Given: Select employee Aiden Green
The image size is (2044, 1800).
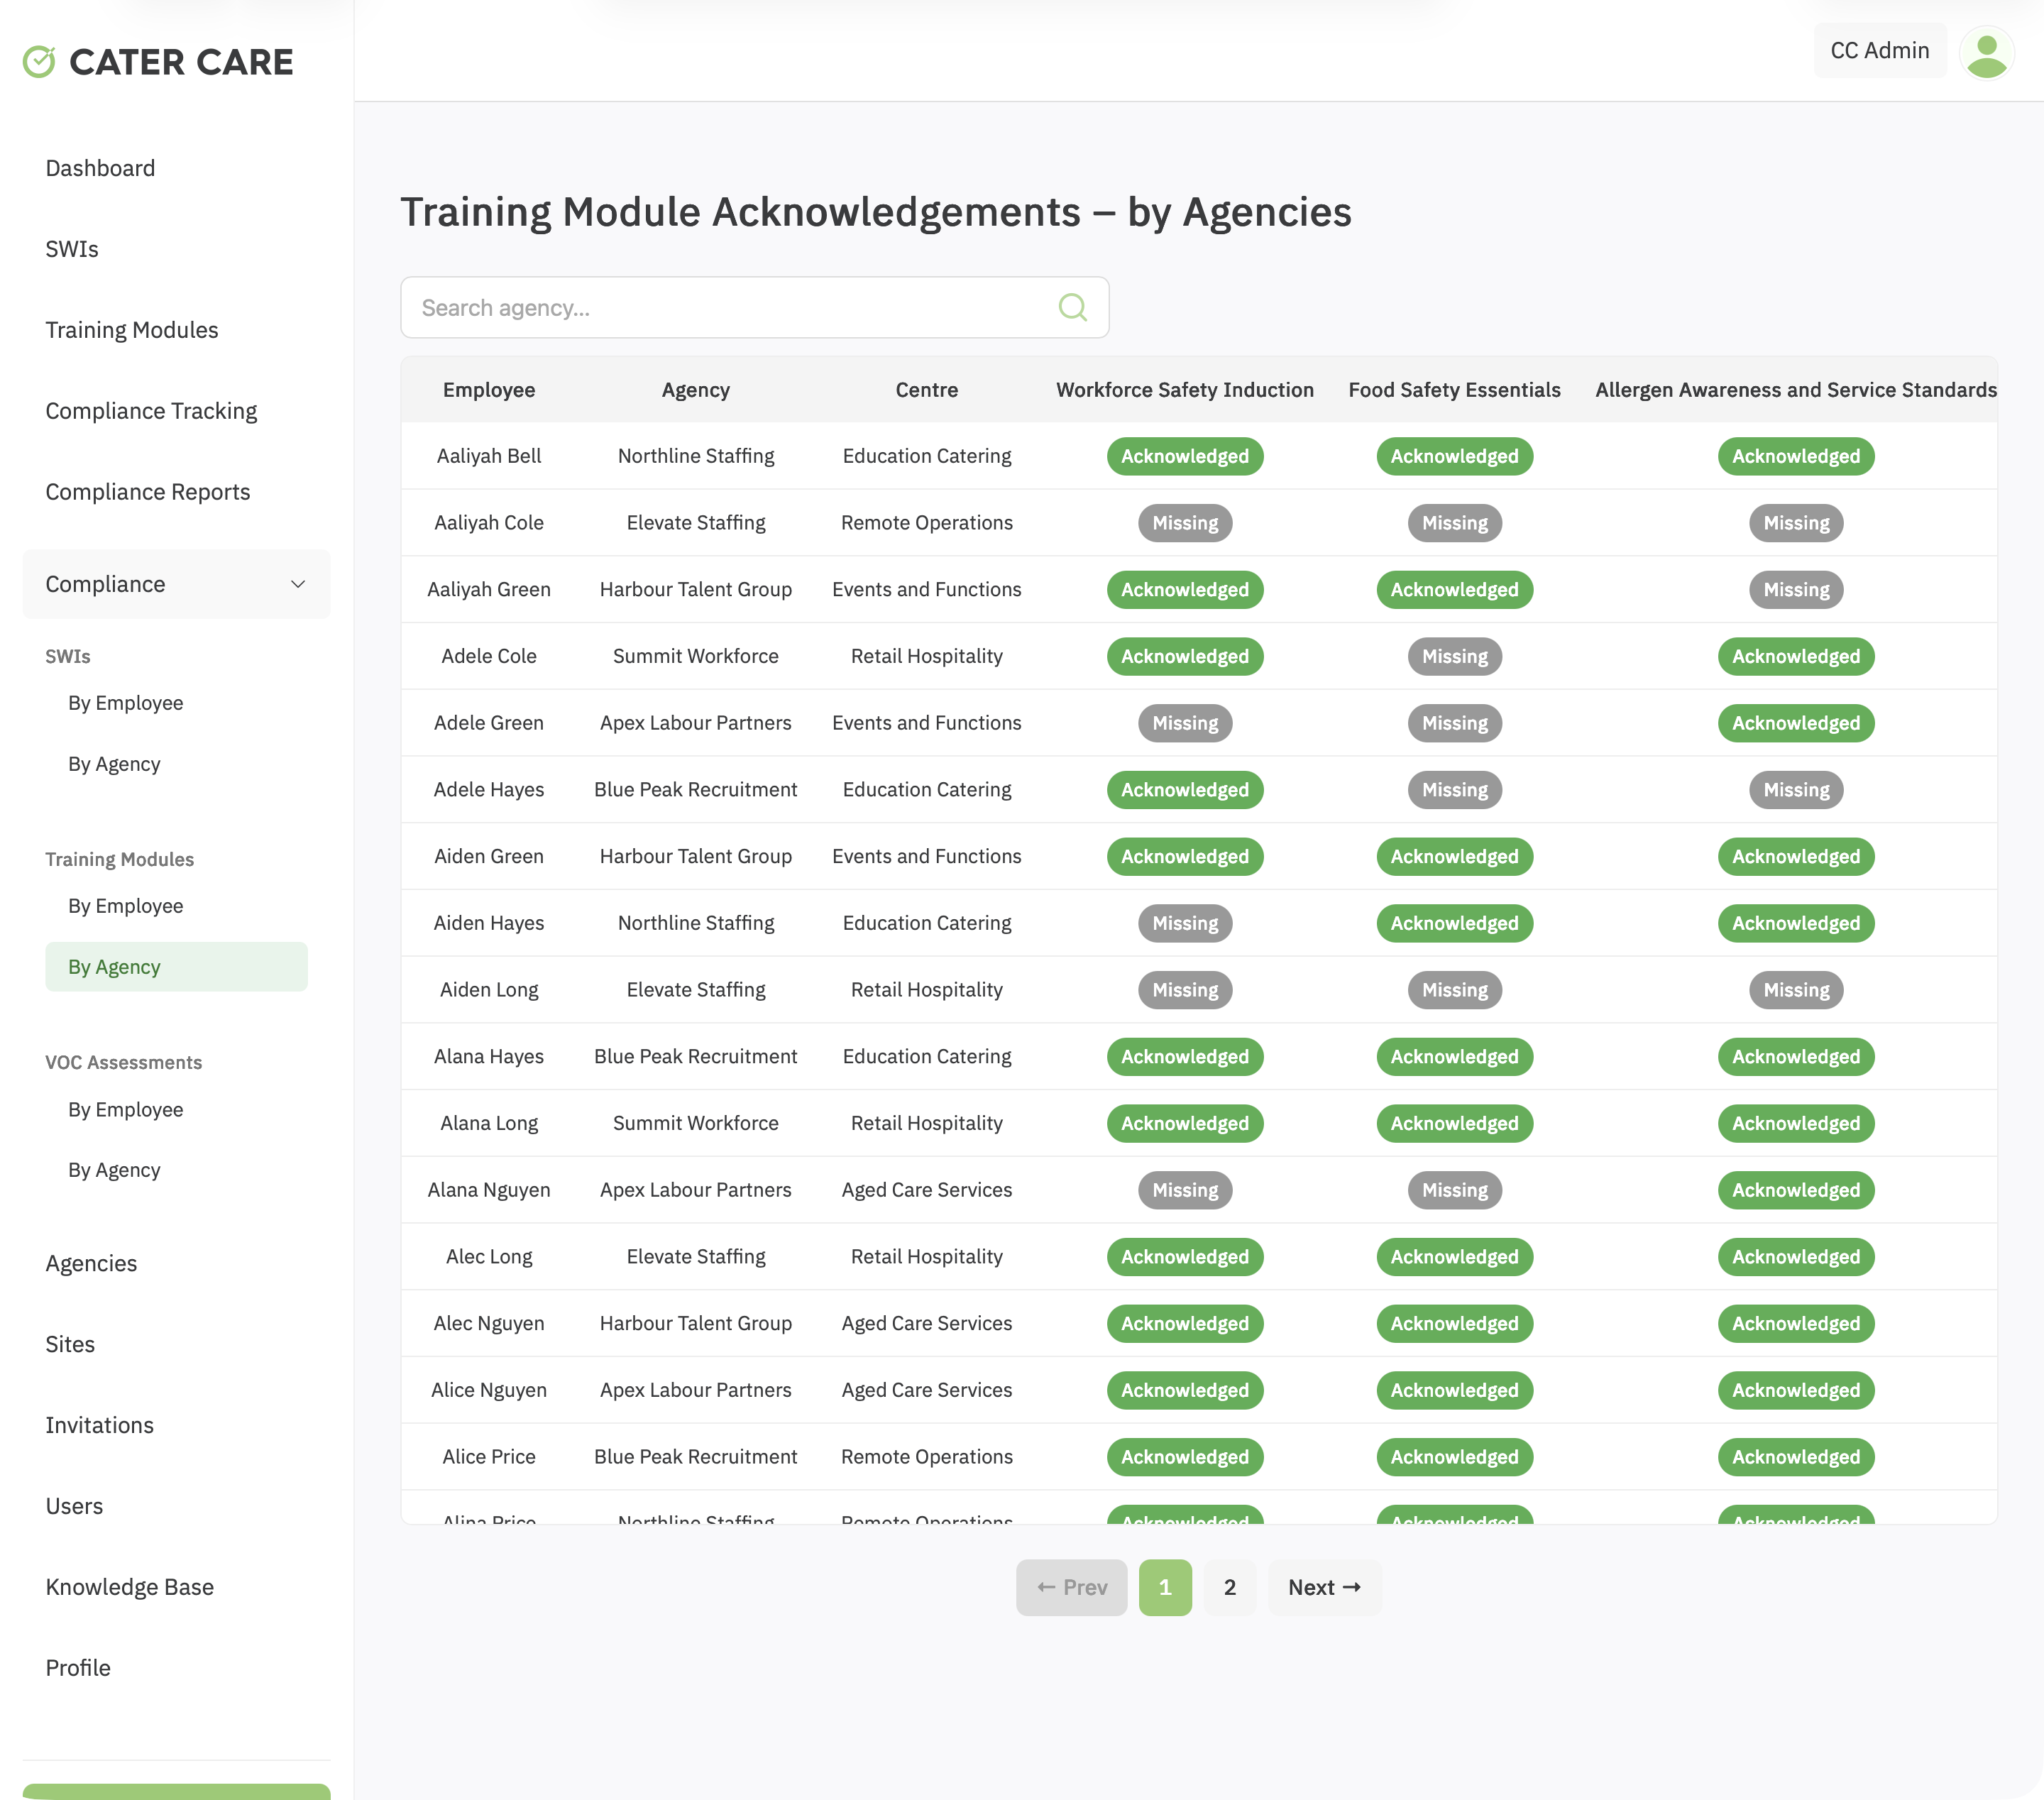Looking at the screenshot, I should [489, 856].
